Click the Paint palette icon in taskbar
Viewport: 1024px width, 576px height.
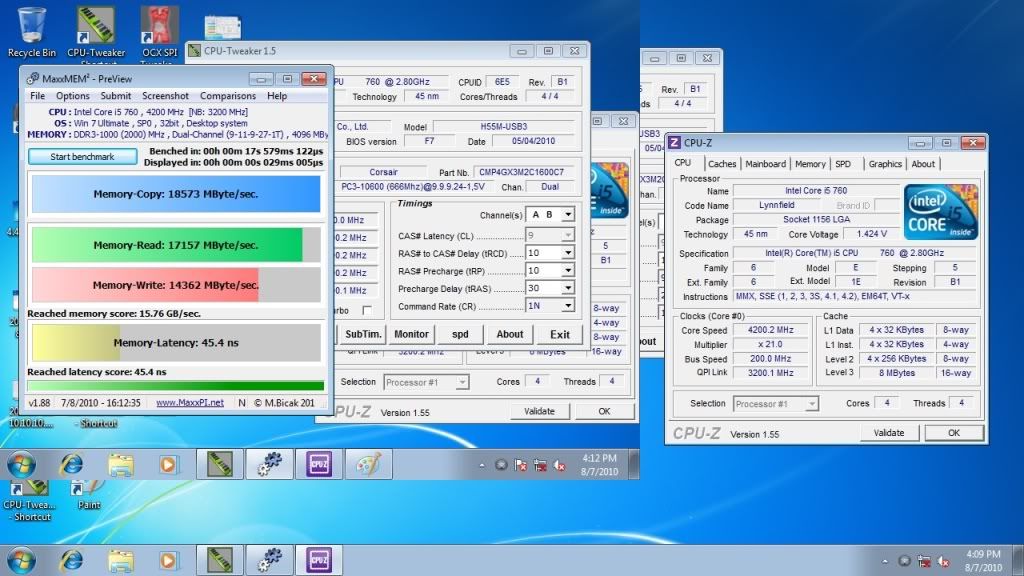pos(368,465)
